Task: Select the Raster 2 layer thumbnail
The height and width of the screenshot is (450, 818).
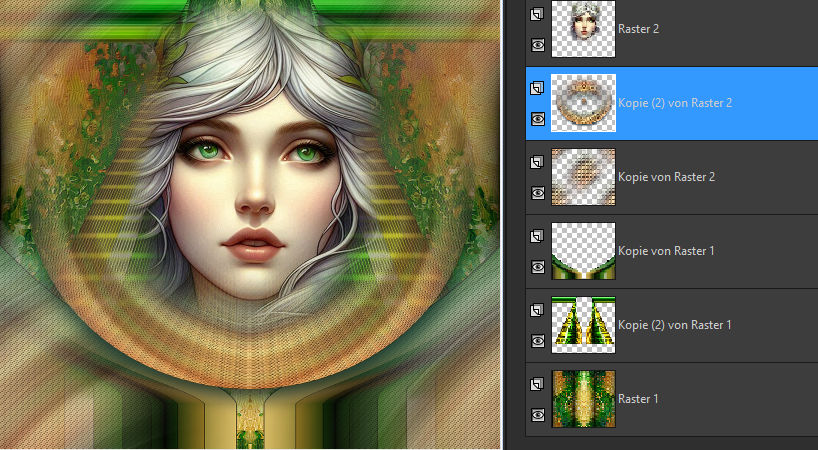Action: (x=583, y=29)
